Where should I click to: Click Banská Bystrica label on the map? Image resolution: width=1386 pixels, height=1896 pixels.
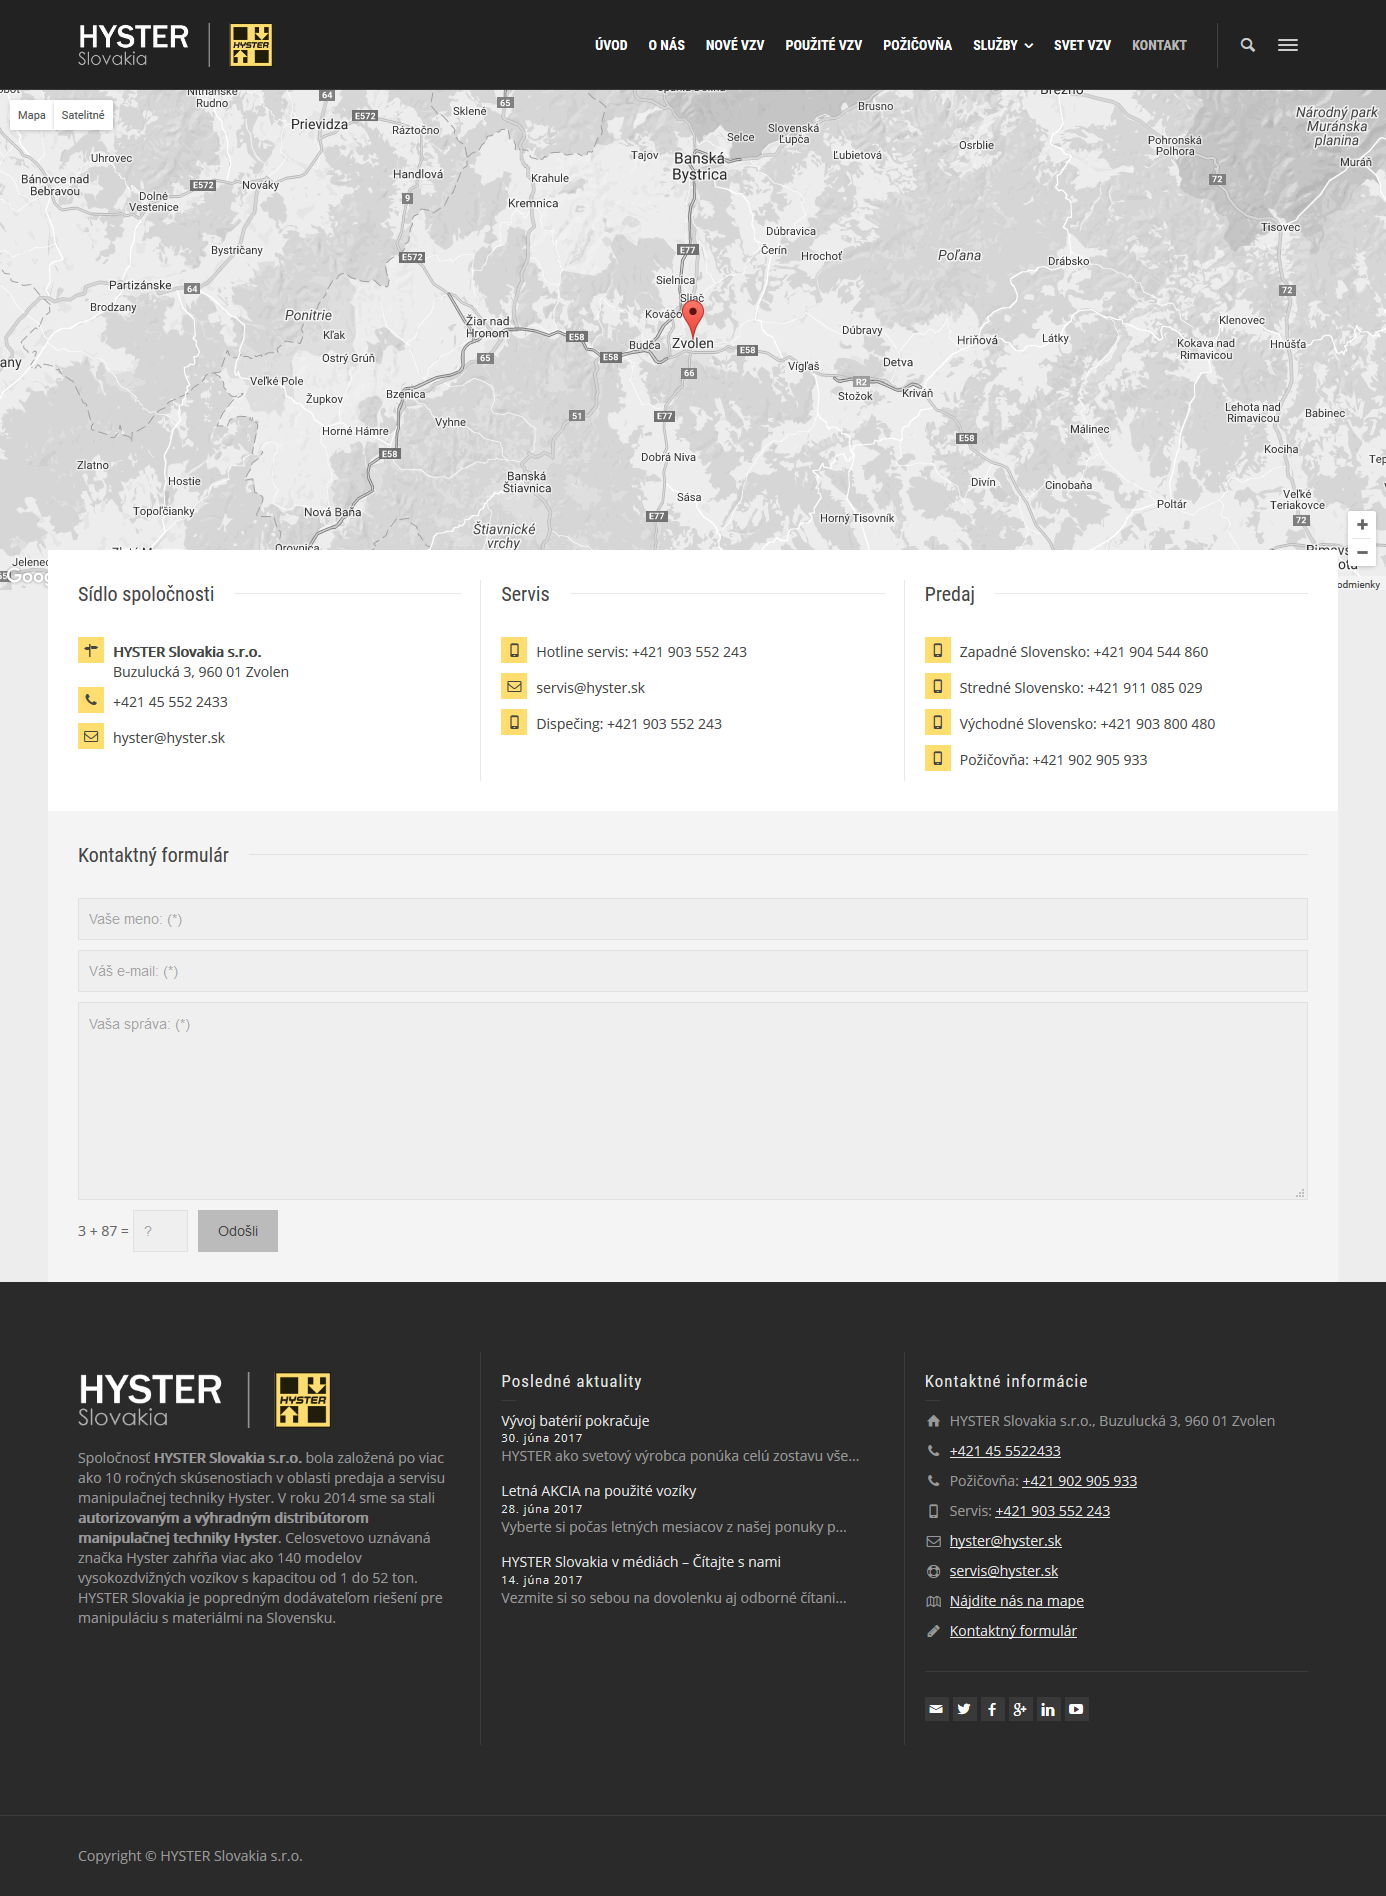(x=700, y=166)
